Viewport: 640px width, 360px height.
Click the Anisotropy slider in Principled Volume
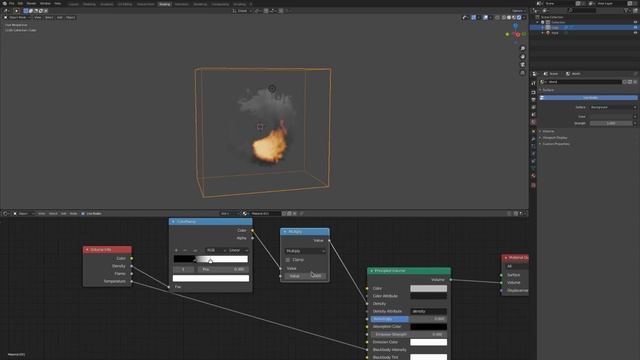(408, 319)
